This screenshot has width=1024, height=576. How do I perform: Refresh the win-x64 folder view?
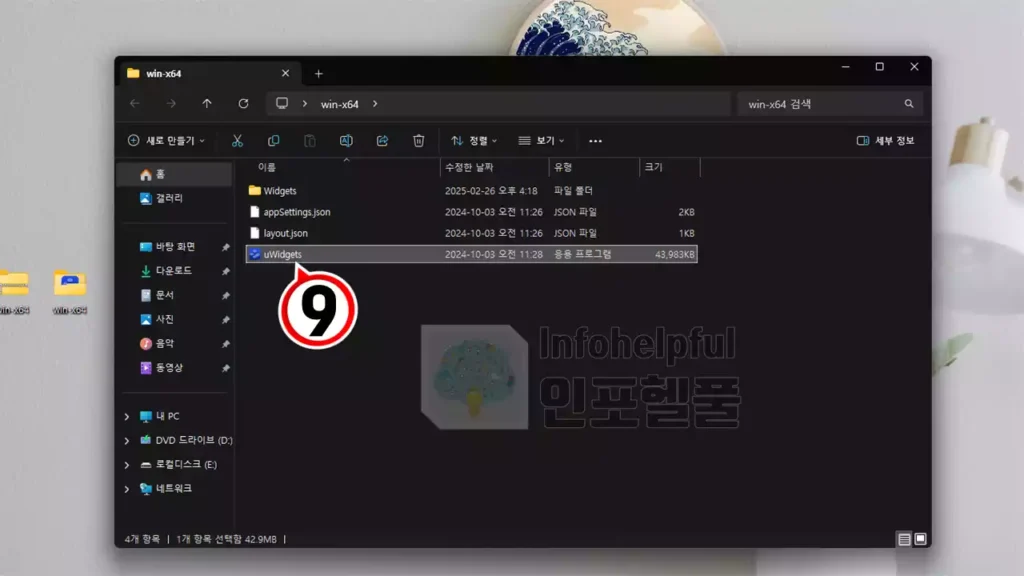244,103
